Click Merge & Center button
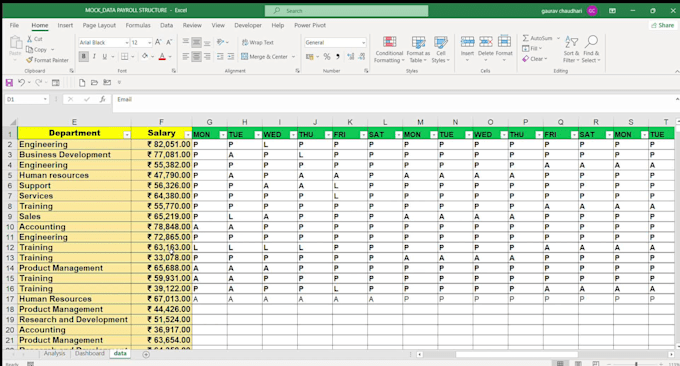Screen dimensions: 680x366 pos(265,56)
